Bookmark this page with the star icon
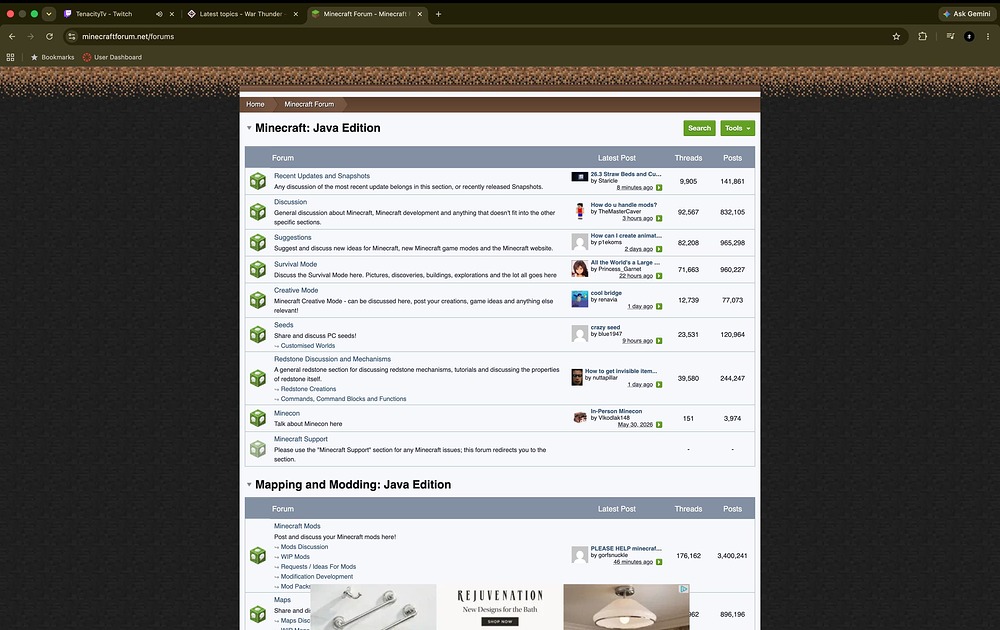 [x=896, y=36]
